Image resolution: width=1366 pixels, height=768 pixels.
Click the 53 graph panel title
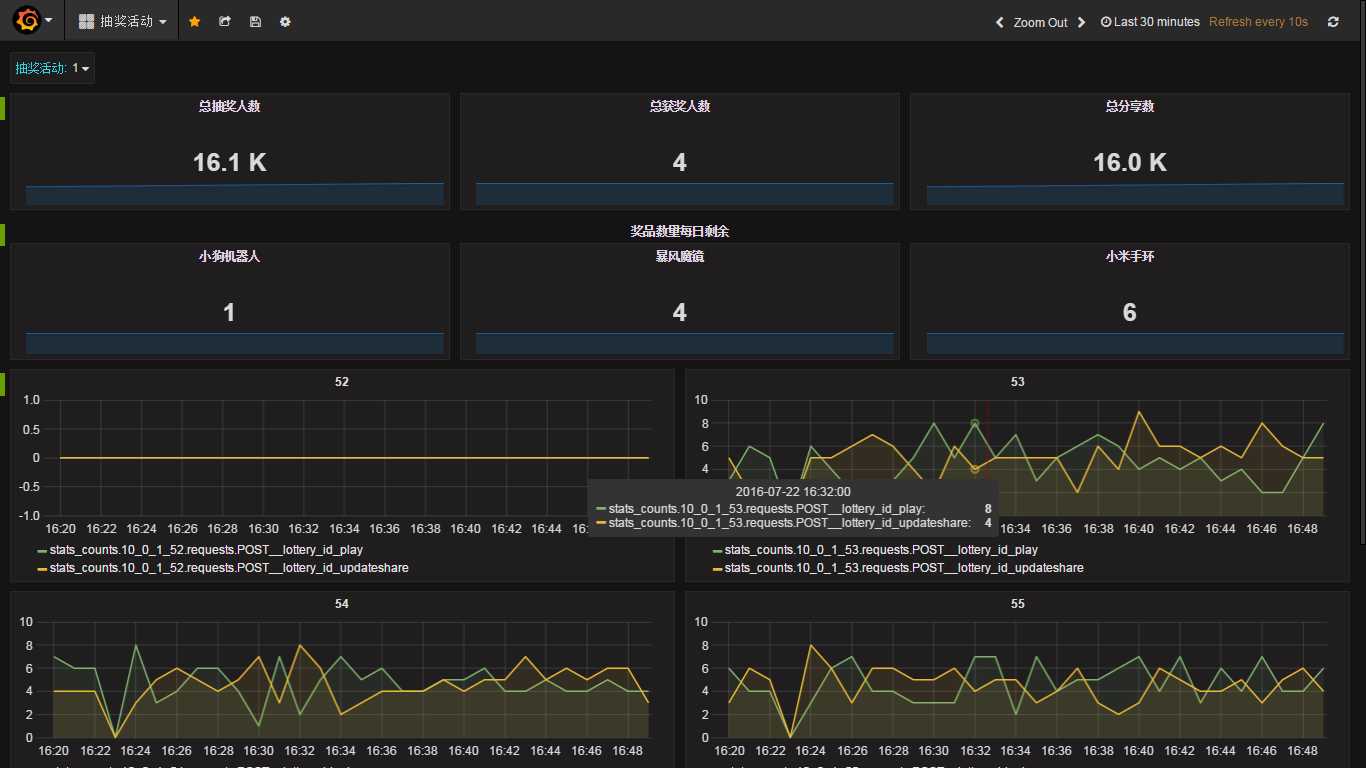coord(1017,382)
